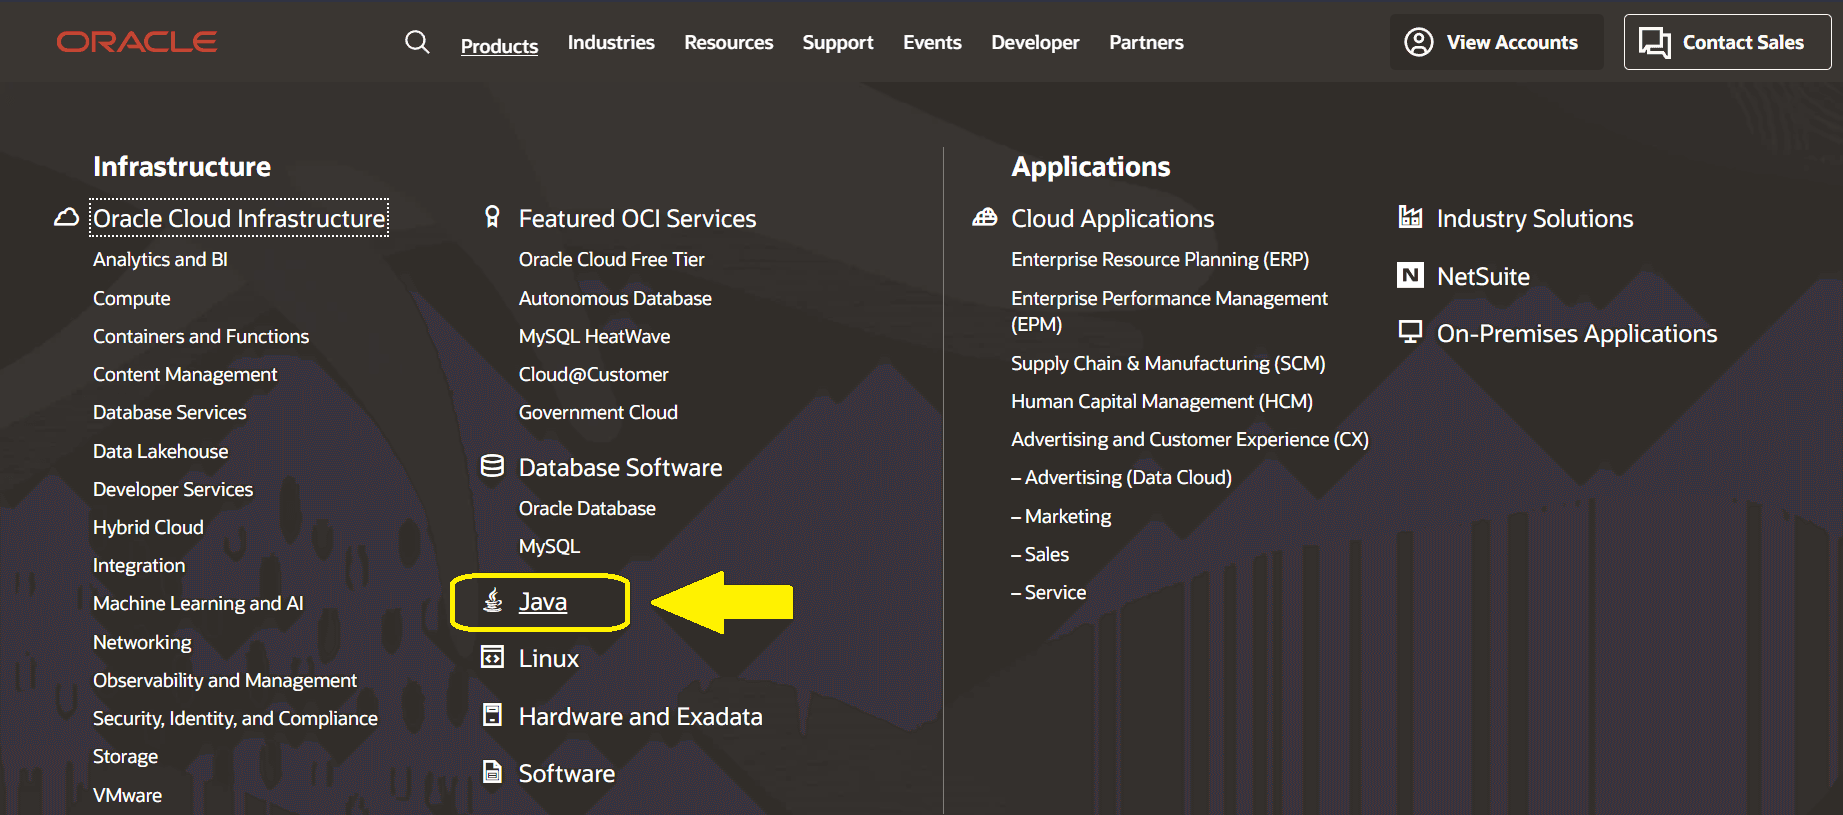
Task: Click the Contact Sales chat icon
Action: click(1654, 43)
